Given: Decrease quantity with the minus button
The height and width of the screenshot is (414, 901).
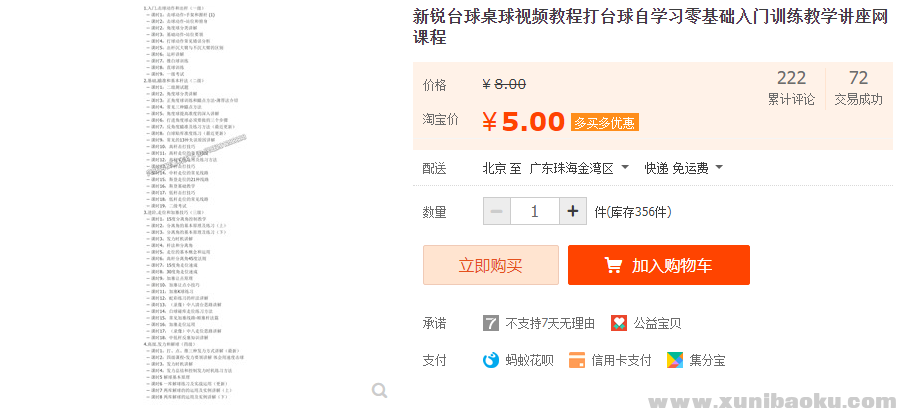Looking at the screenshot, I should (496, 211).
